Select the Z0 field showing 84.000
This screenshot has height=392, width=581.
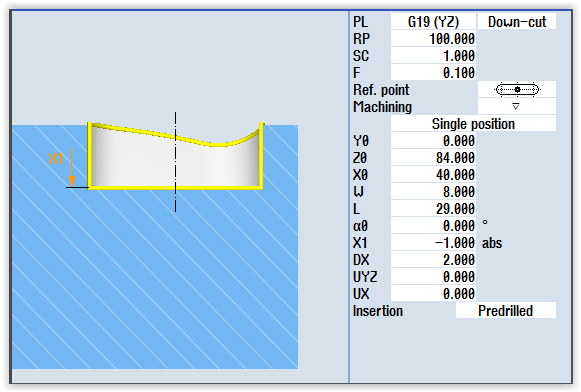(433, 158)
